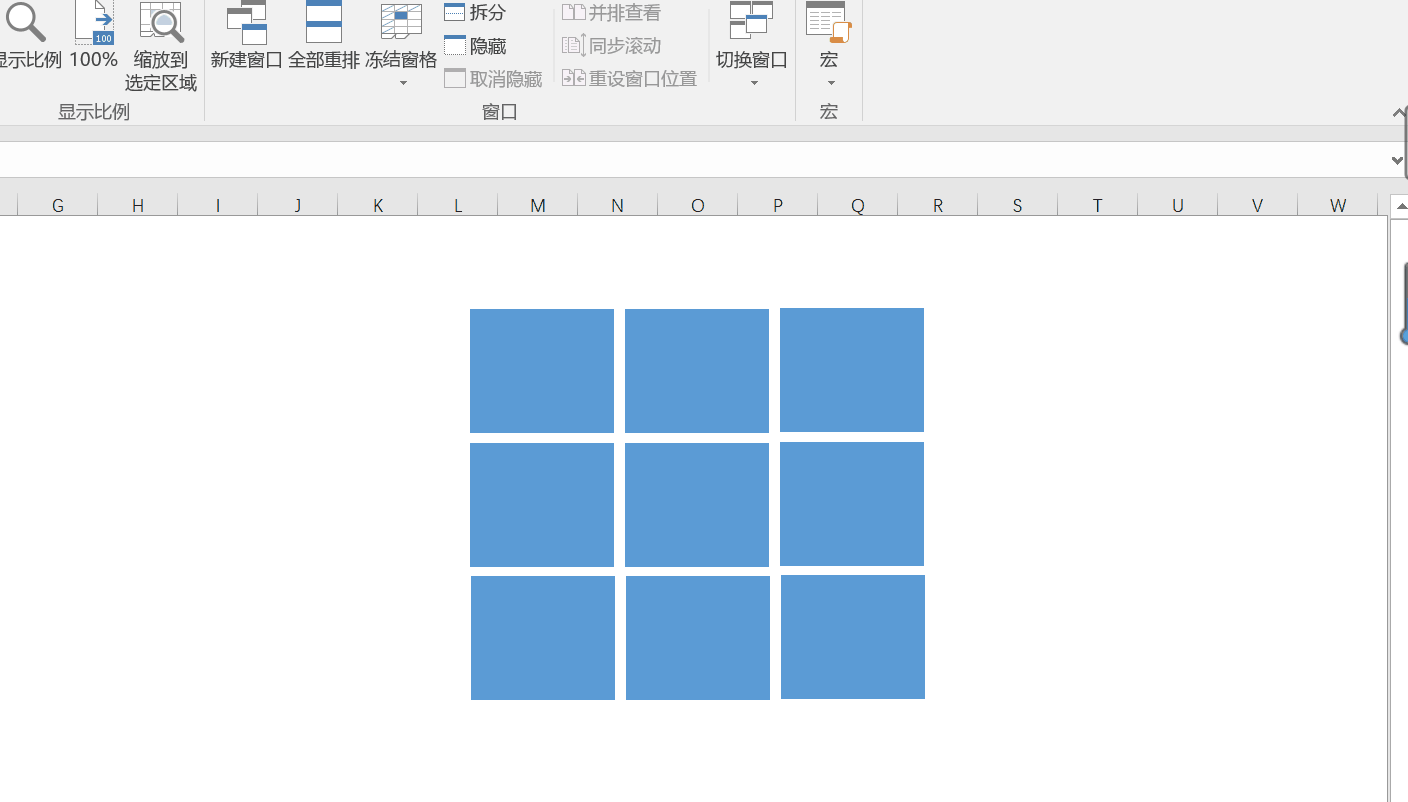Expand the formula bar
This screenshot has height=802, width=1408.
[1397, 160]
